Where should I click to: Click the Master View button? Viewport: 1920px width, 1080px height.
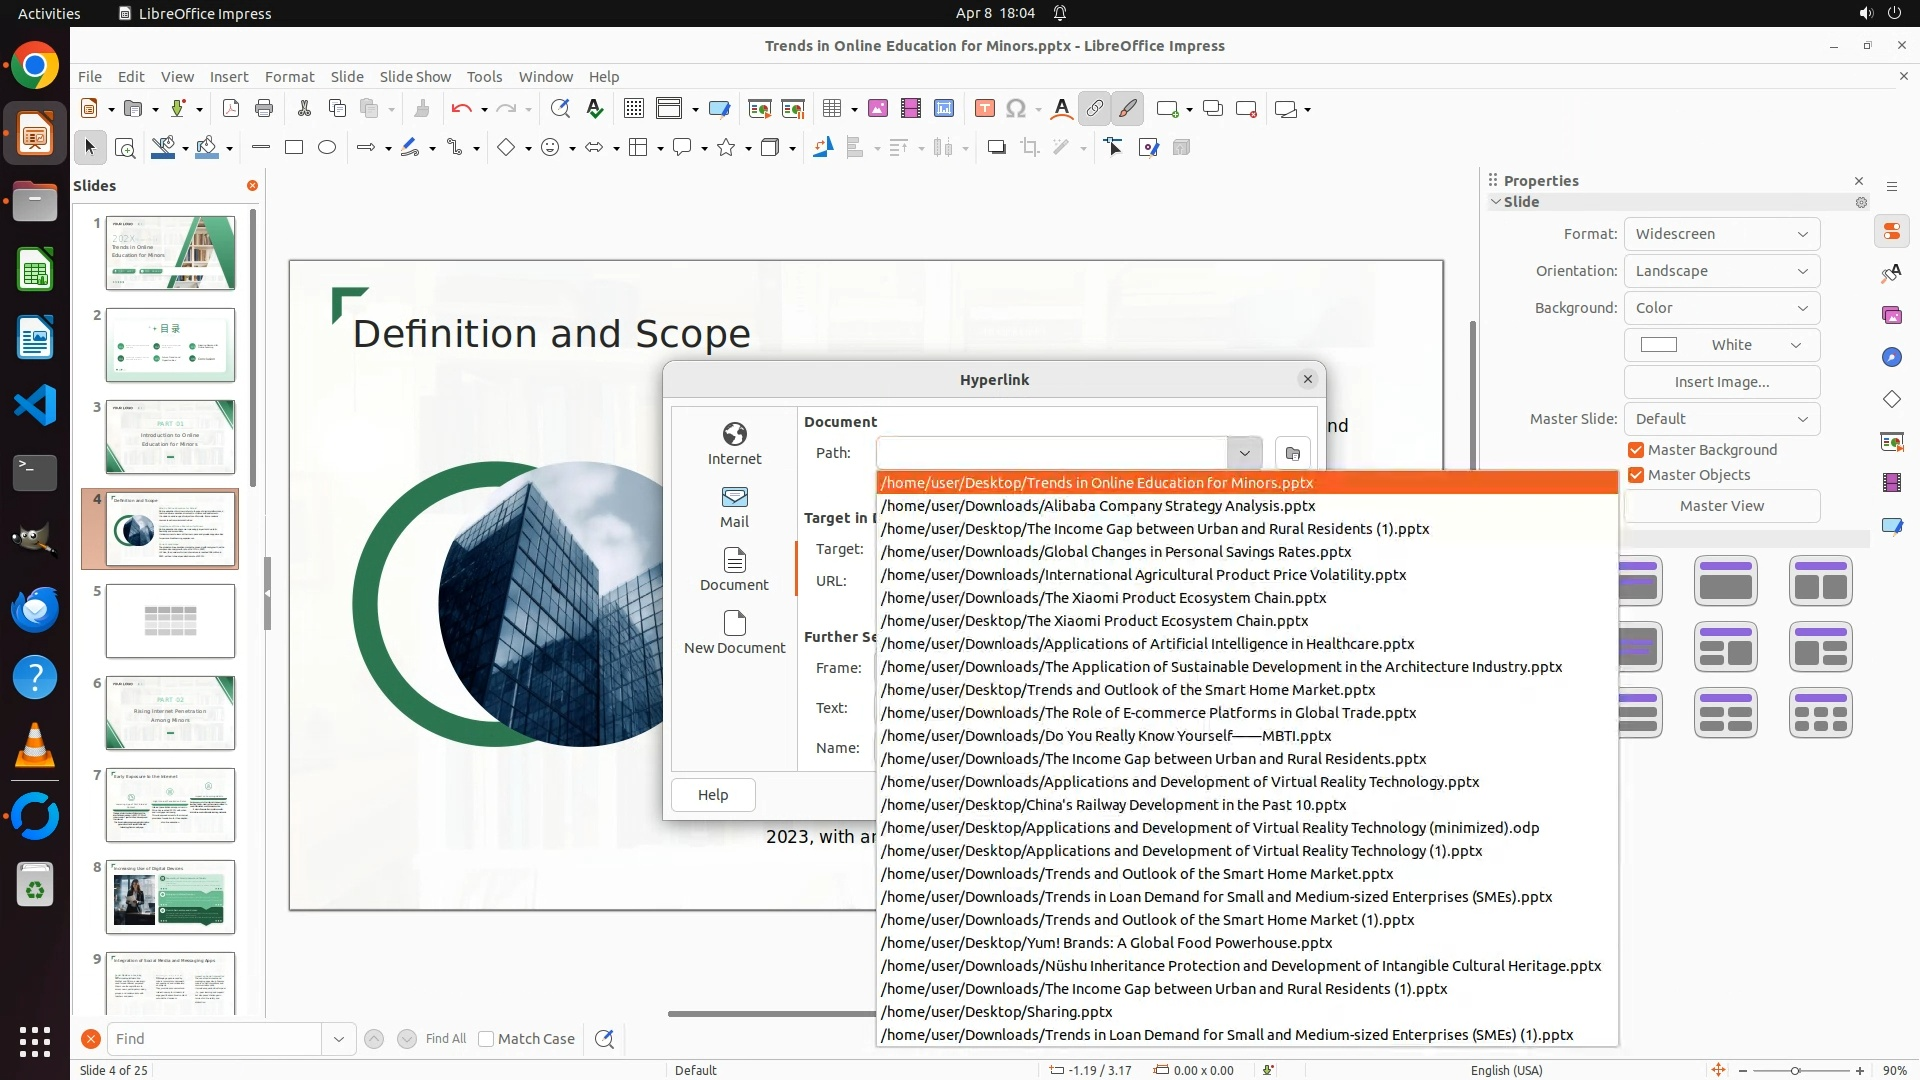(x=1721, y=506)
